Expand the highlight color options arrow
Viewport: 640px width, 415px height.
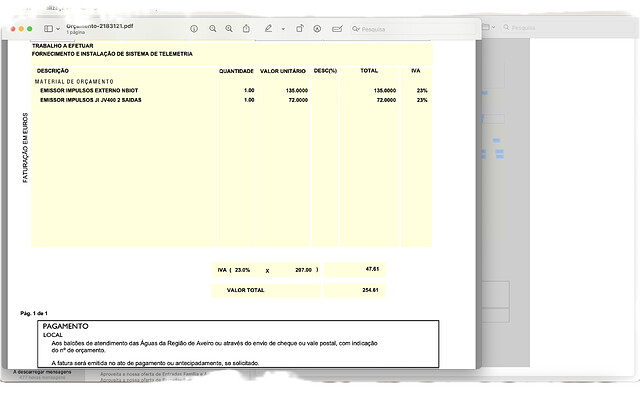pos(283,29)
